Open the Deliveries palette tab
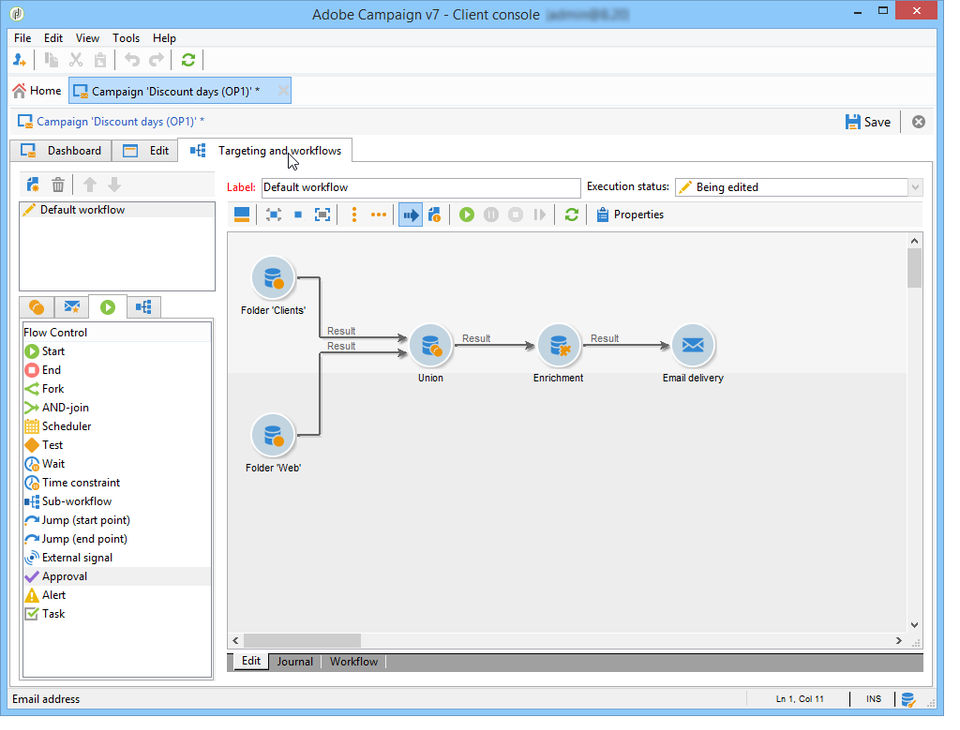The image size is (960, 730). pyautogui.click(x=72, y=307)
